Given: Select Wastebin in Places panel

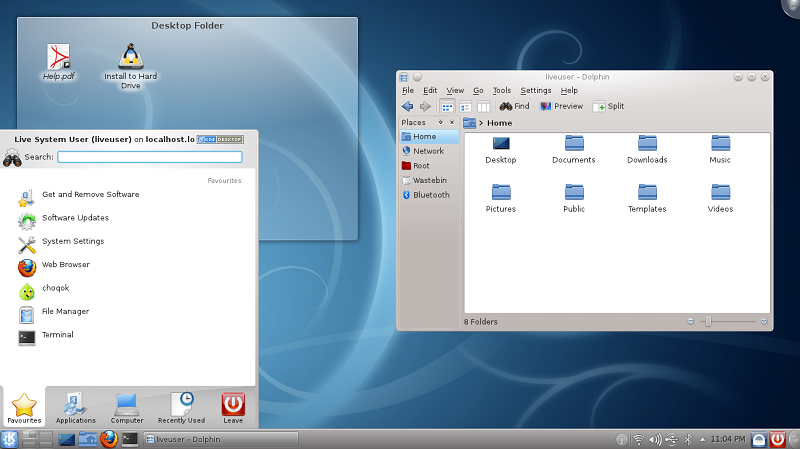Looking at the screenshot, I should [x=430, y=180].
